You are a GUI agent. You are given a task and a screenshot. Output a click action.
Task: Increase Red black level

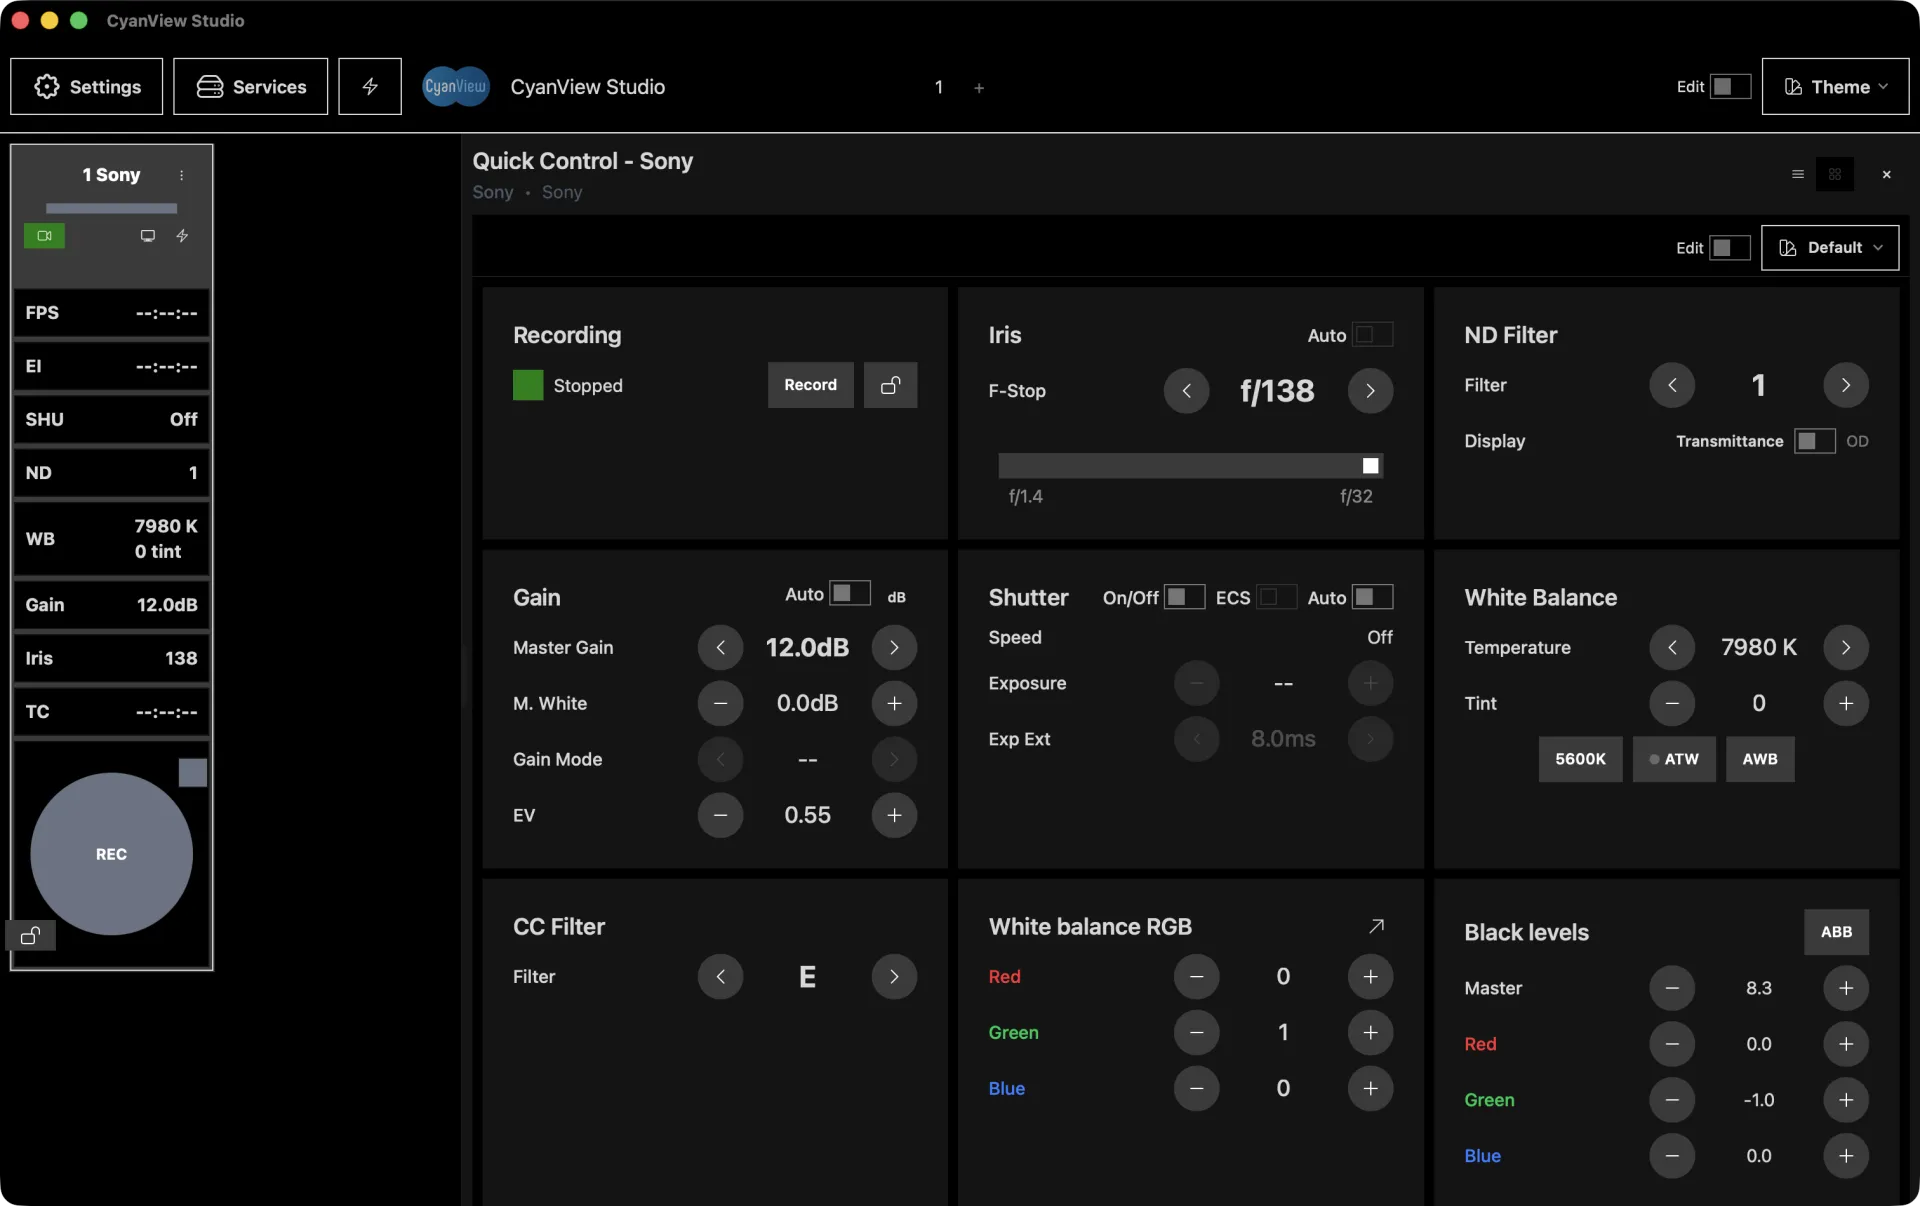(x=1846, y=1044)
